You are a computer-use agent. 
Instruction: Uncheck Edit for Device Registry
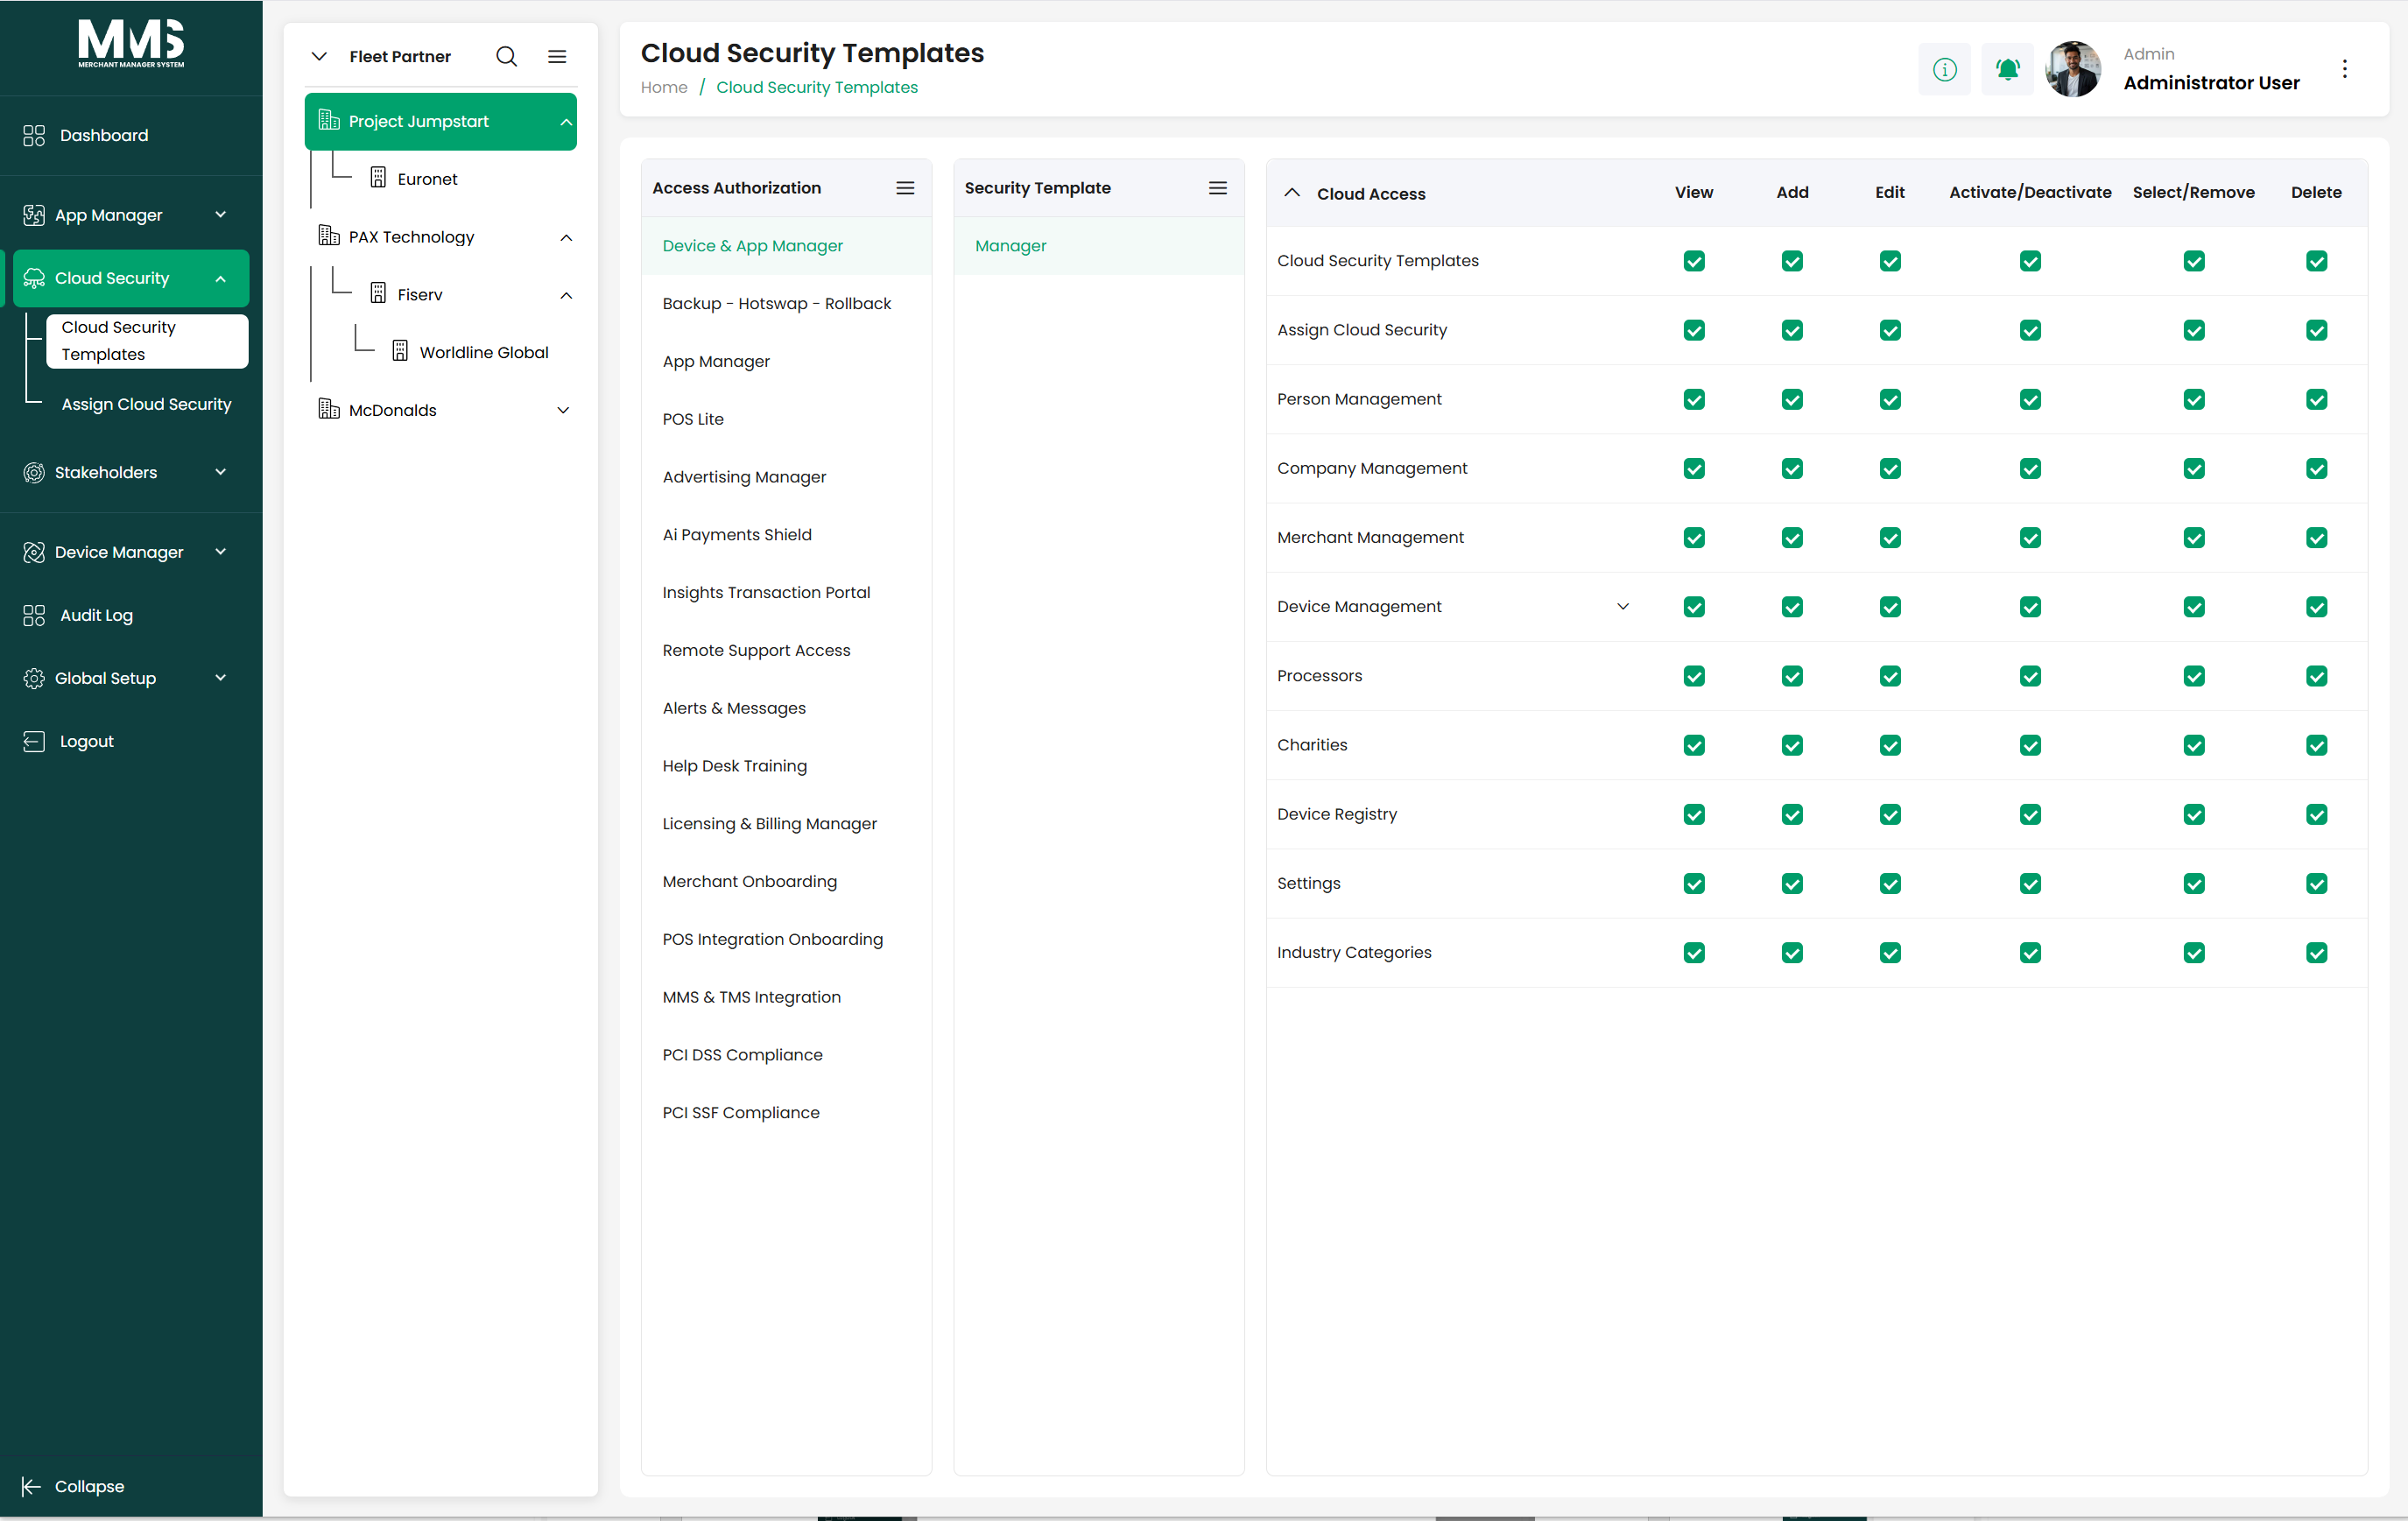[1890, 815]
